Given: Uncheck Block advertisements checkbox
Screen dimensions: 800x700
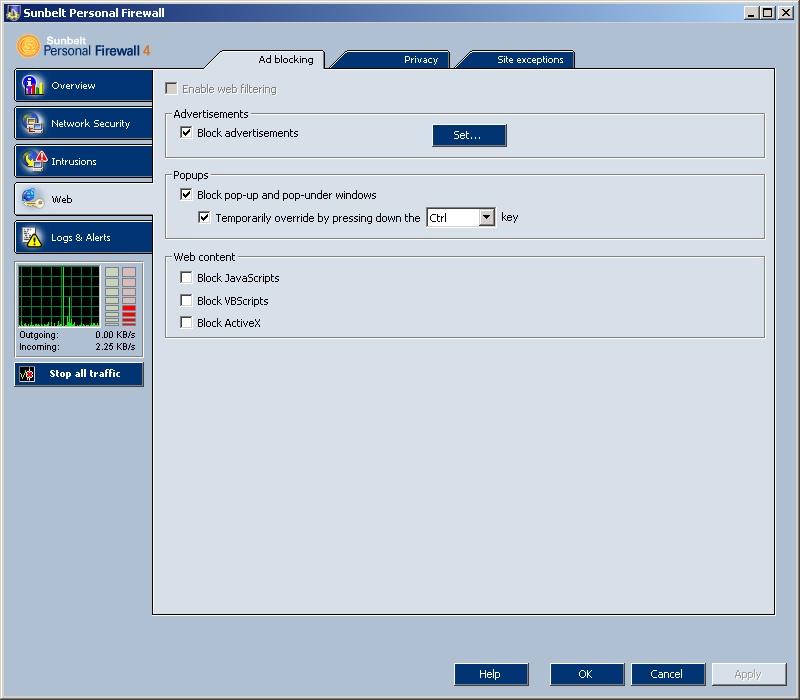Looking at the screenshot, I should coord(186,133).
